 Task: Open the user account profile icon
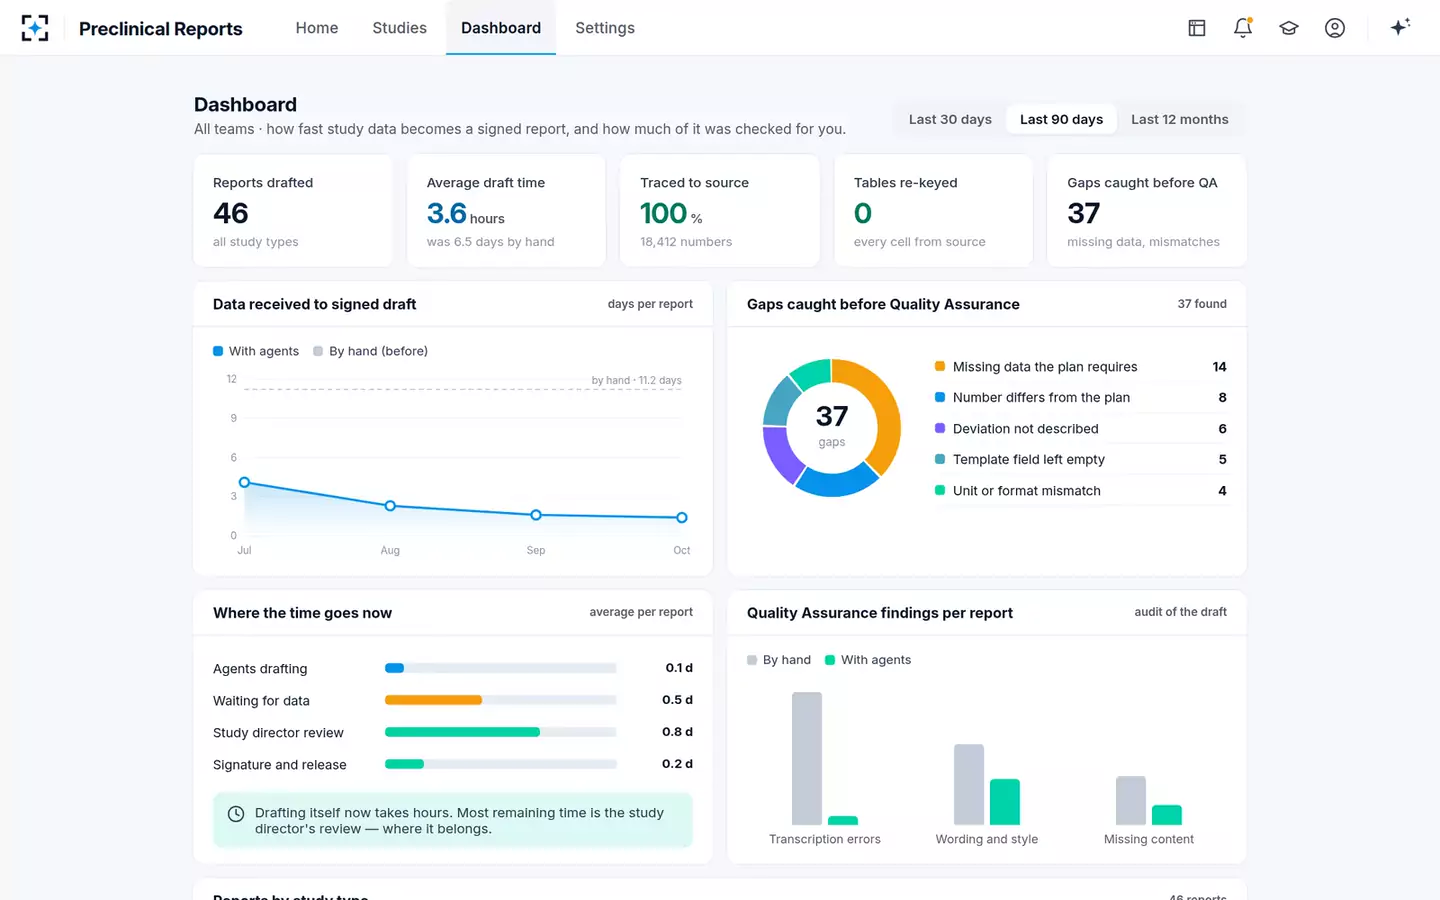pos(1335,28)
